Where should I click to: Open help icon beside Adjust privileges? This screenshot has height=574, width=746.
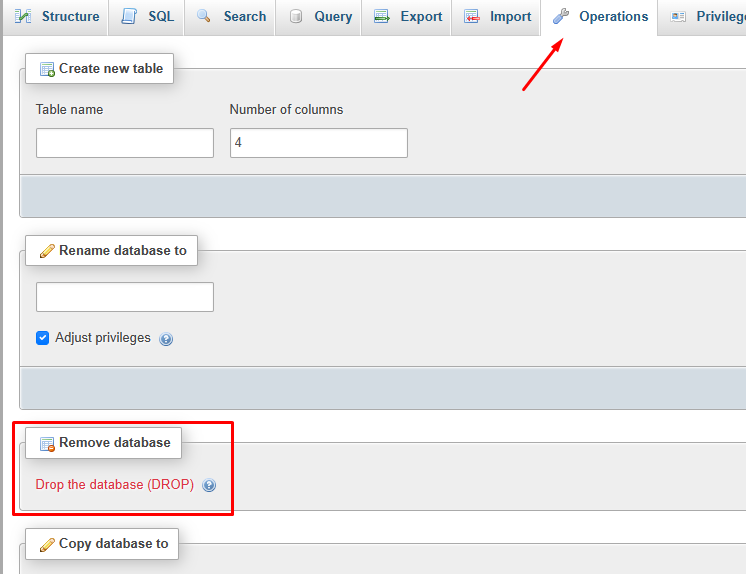click(166, 339)
